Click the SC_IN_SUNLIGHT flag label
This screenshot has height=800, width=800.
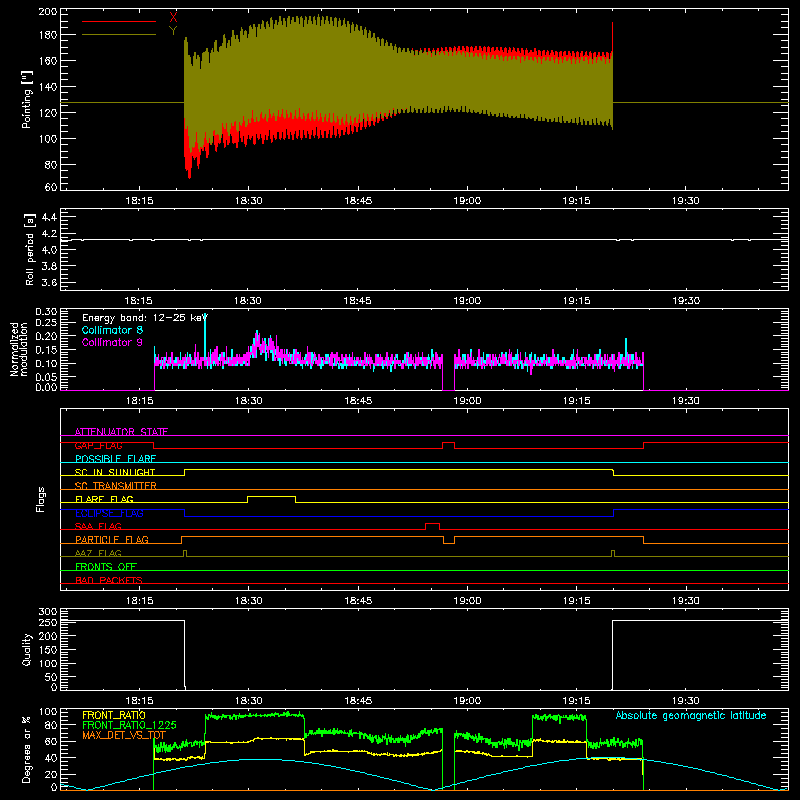pyautogui.click(x=115, y=472)
